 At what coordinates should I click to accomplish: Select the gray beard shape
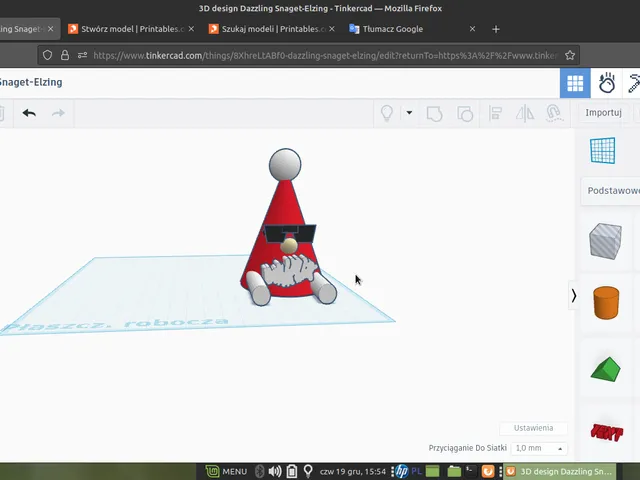(x=291, y=271)
